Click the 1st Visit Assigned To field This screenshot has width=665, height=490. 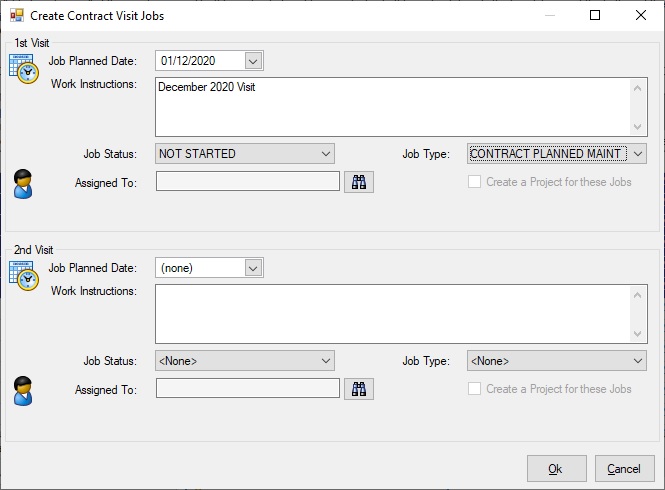pos(248,182)
